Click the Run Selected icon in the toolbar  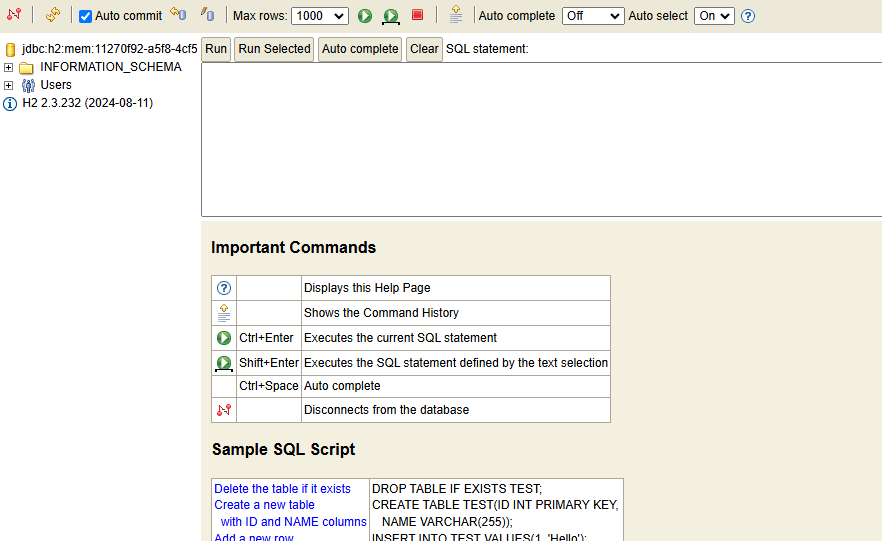click(391, 16)
